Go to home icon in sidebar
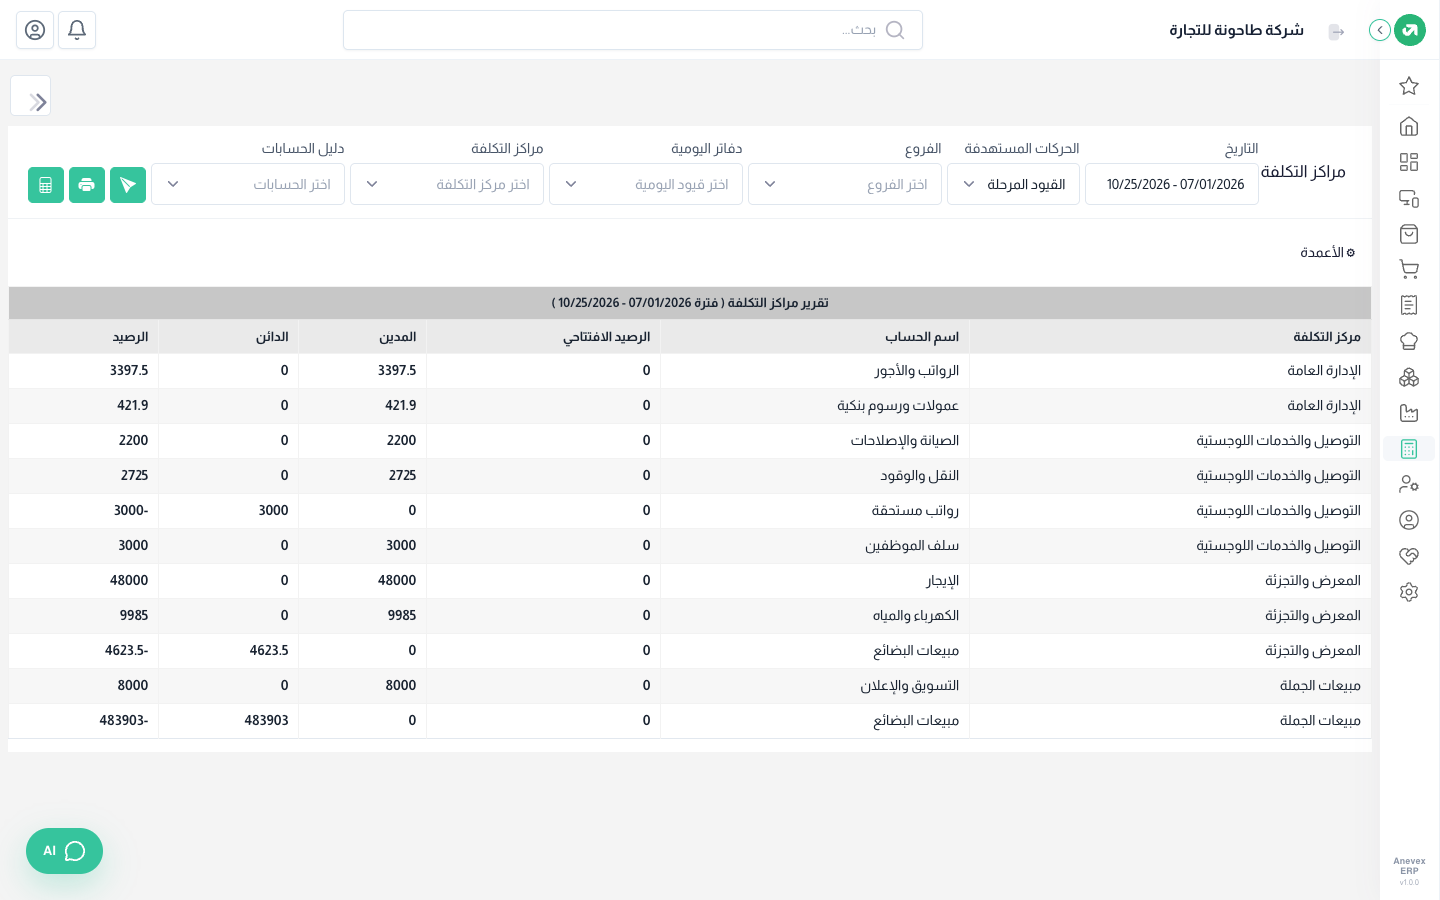Screen dimensions: 1440x900 pyautogui.click(x=1409, y=126)
